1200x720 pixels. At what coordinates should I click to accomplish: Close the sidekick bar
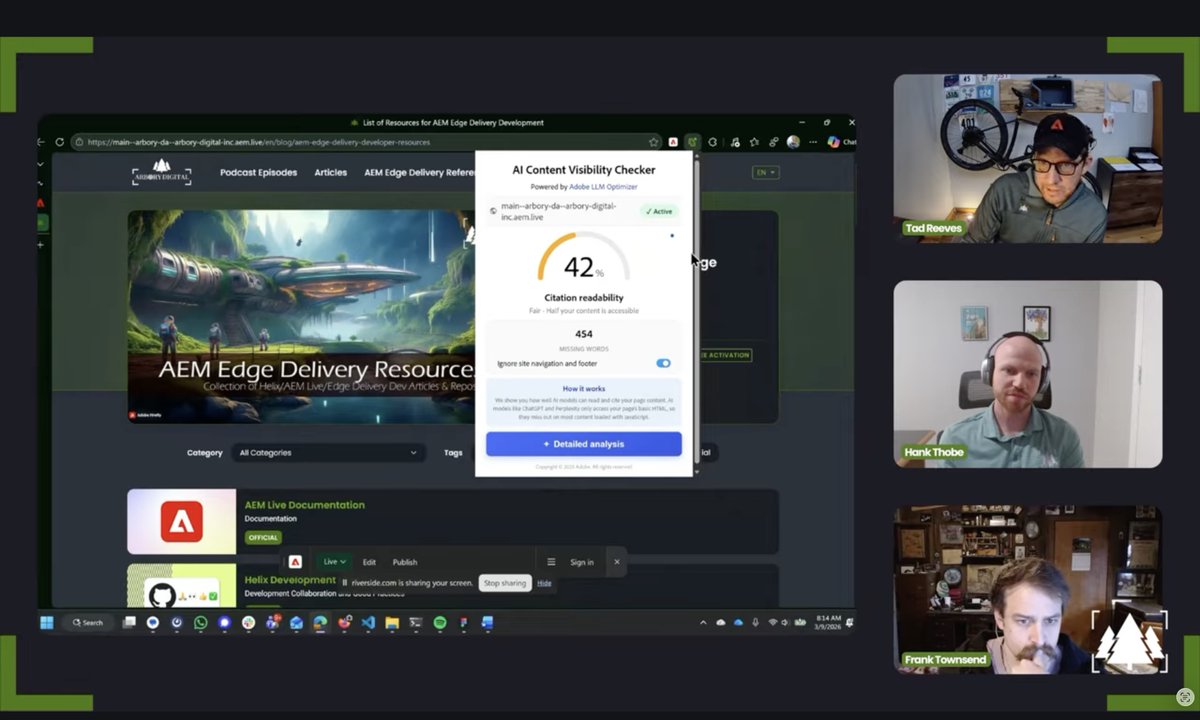617,562
